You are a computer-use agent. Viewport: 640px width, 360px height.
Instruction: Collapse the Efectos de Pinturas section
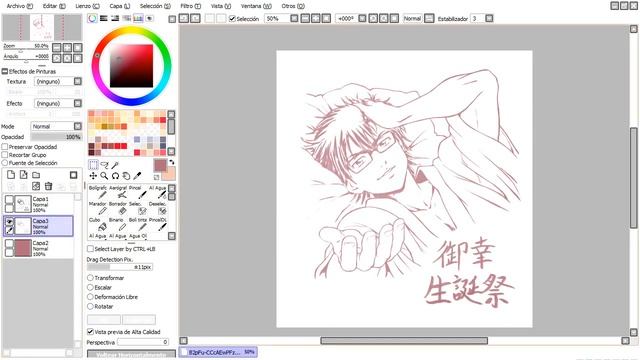5,71
